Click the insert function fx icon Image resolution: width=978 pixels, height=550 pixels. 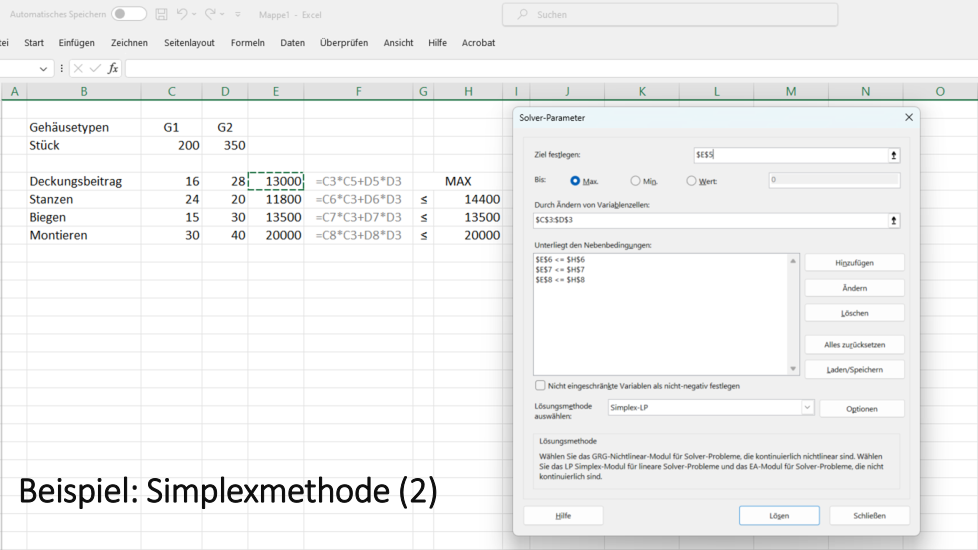point(113,68)
